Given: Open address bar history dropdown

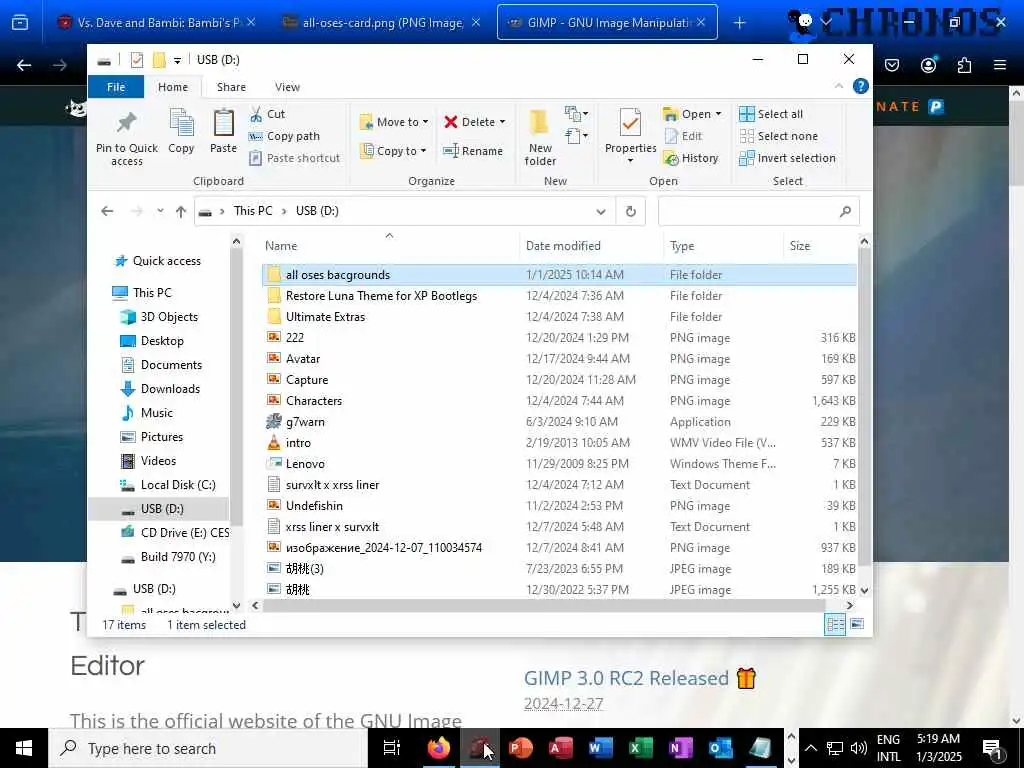Looking at the screenshot, I should click(x=601, y=211).
